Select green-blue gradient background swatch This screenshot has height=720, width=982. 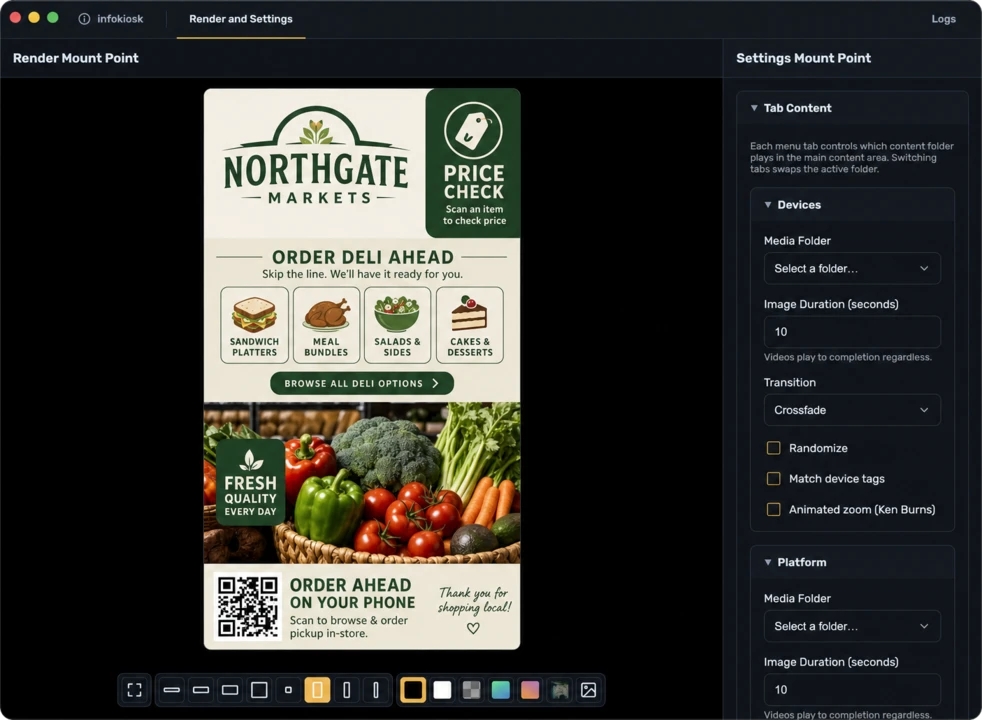click(x=501, y=690)
